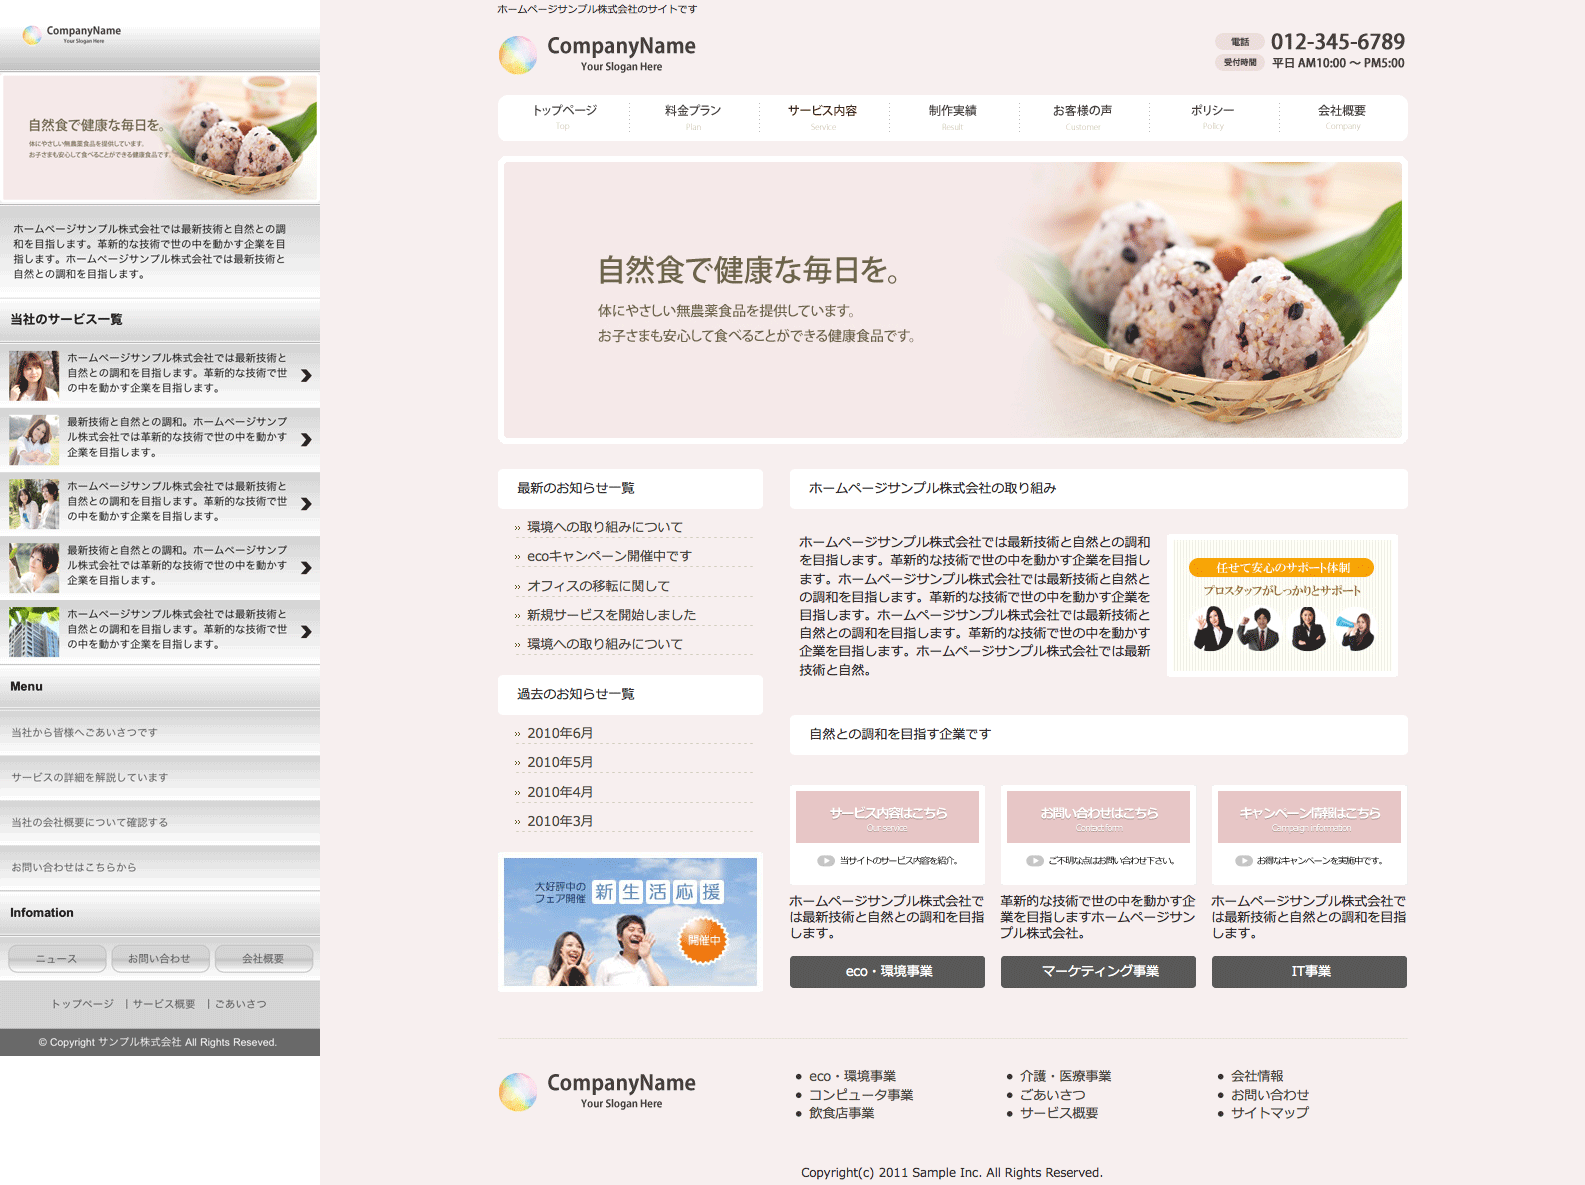Open the 2010年6月 archive link
1585x1185 pixels.
pos(560,733)
